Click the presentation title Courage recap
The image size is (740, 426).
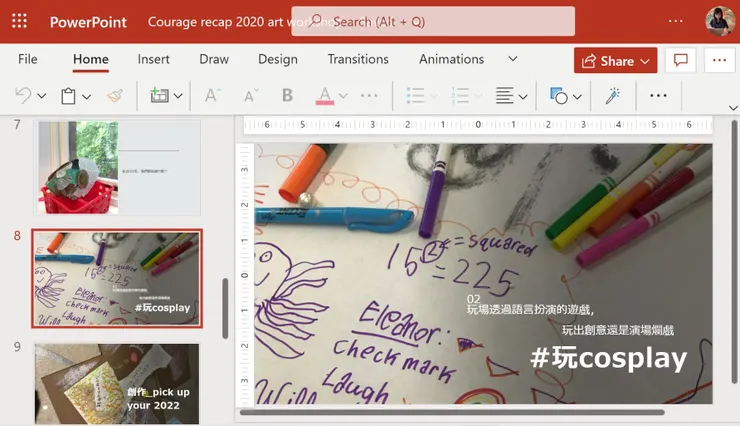click(219, 22)
